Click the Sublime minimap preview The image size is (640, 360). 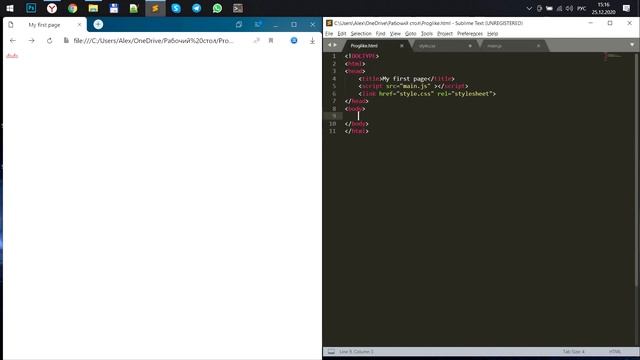pyautogui.click(x=613, y=57)
